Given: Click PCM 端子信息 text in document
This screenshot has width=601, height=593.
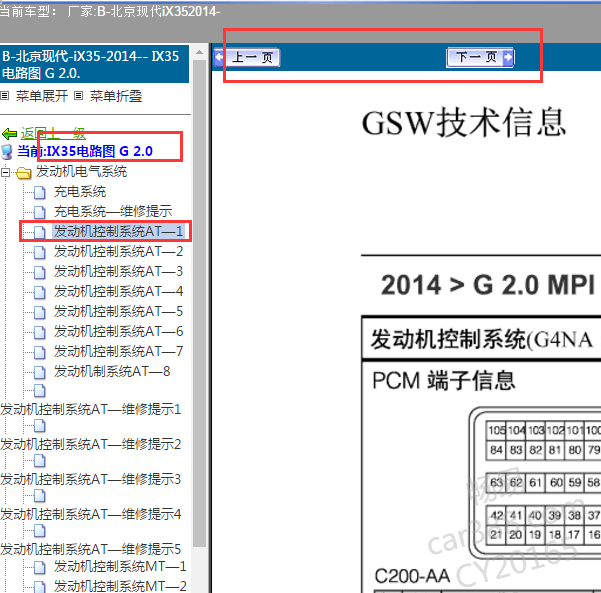Looking at the screenshot, I should 444,380.
